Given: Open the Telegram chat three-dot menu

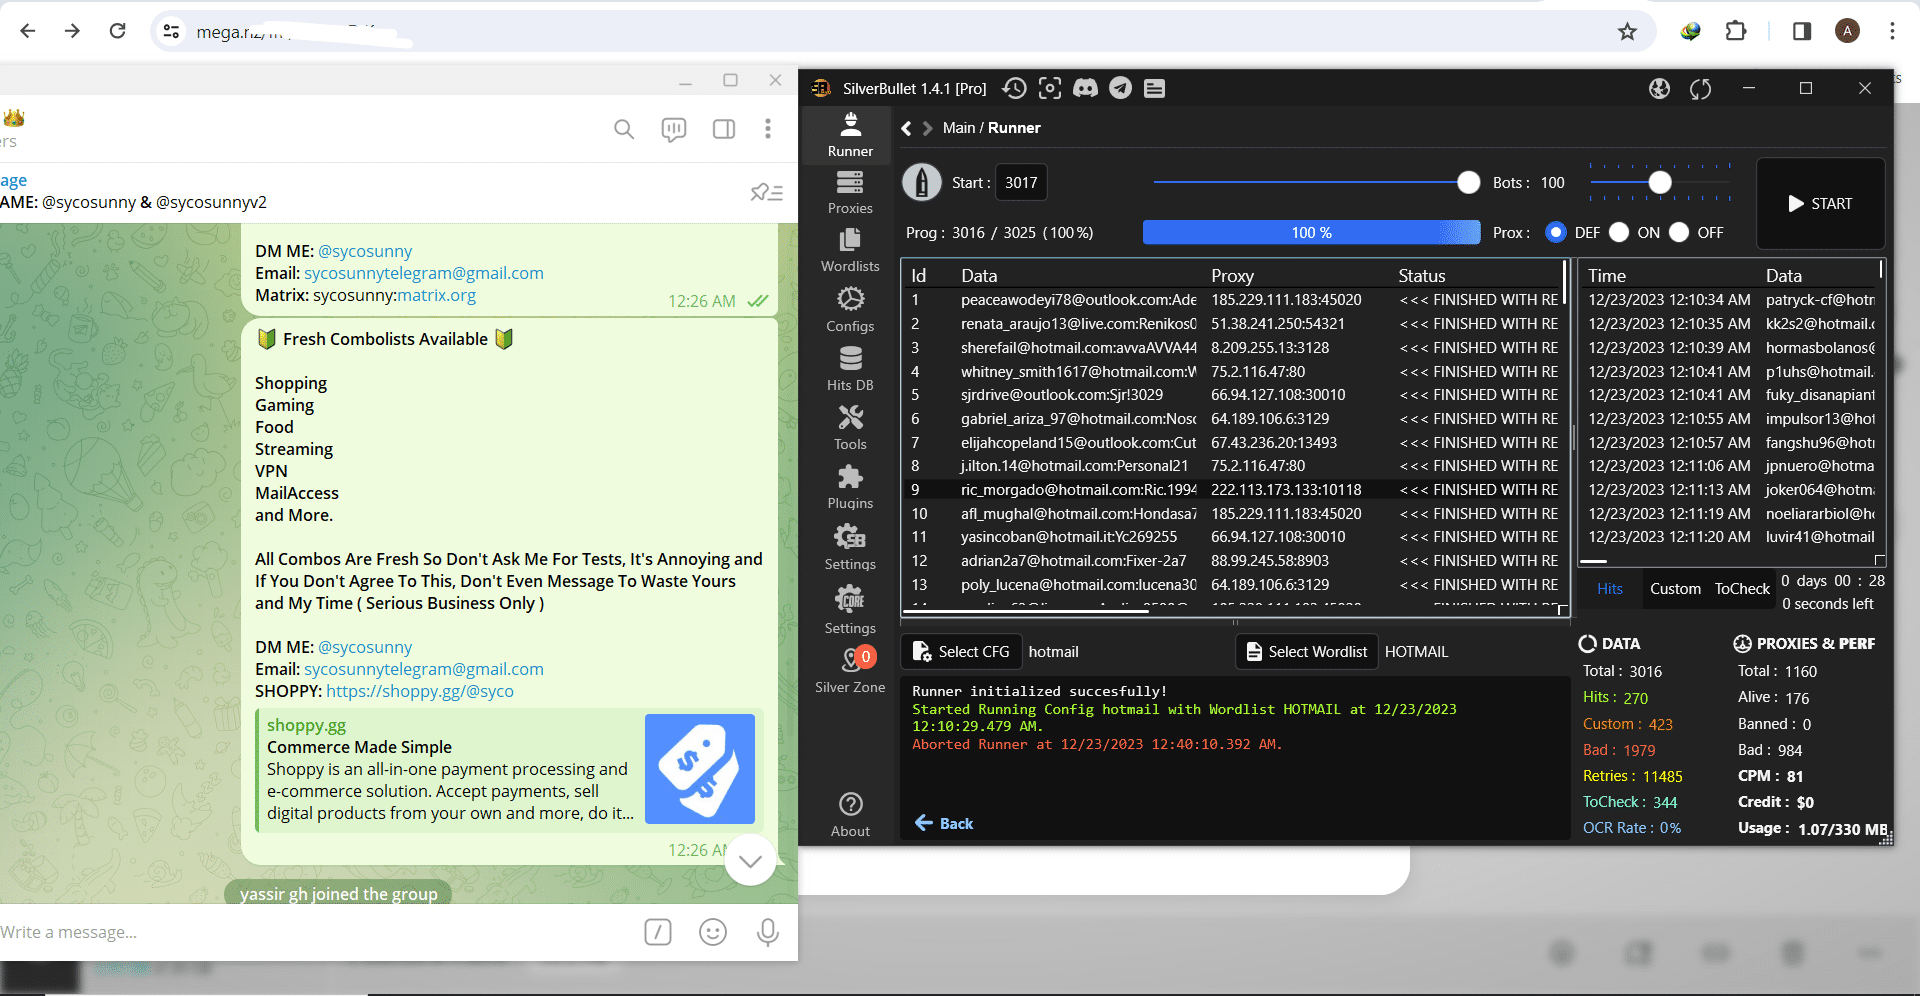Looking at the screenshot, I should coord(768,129).
